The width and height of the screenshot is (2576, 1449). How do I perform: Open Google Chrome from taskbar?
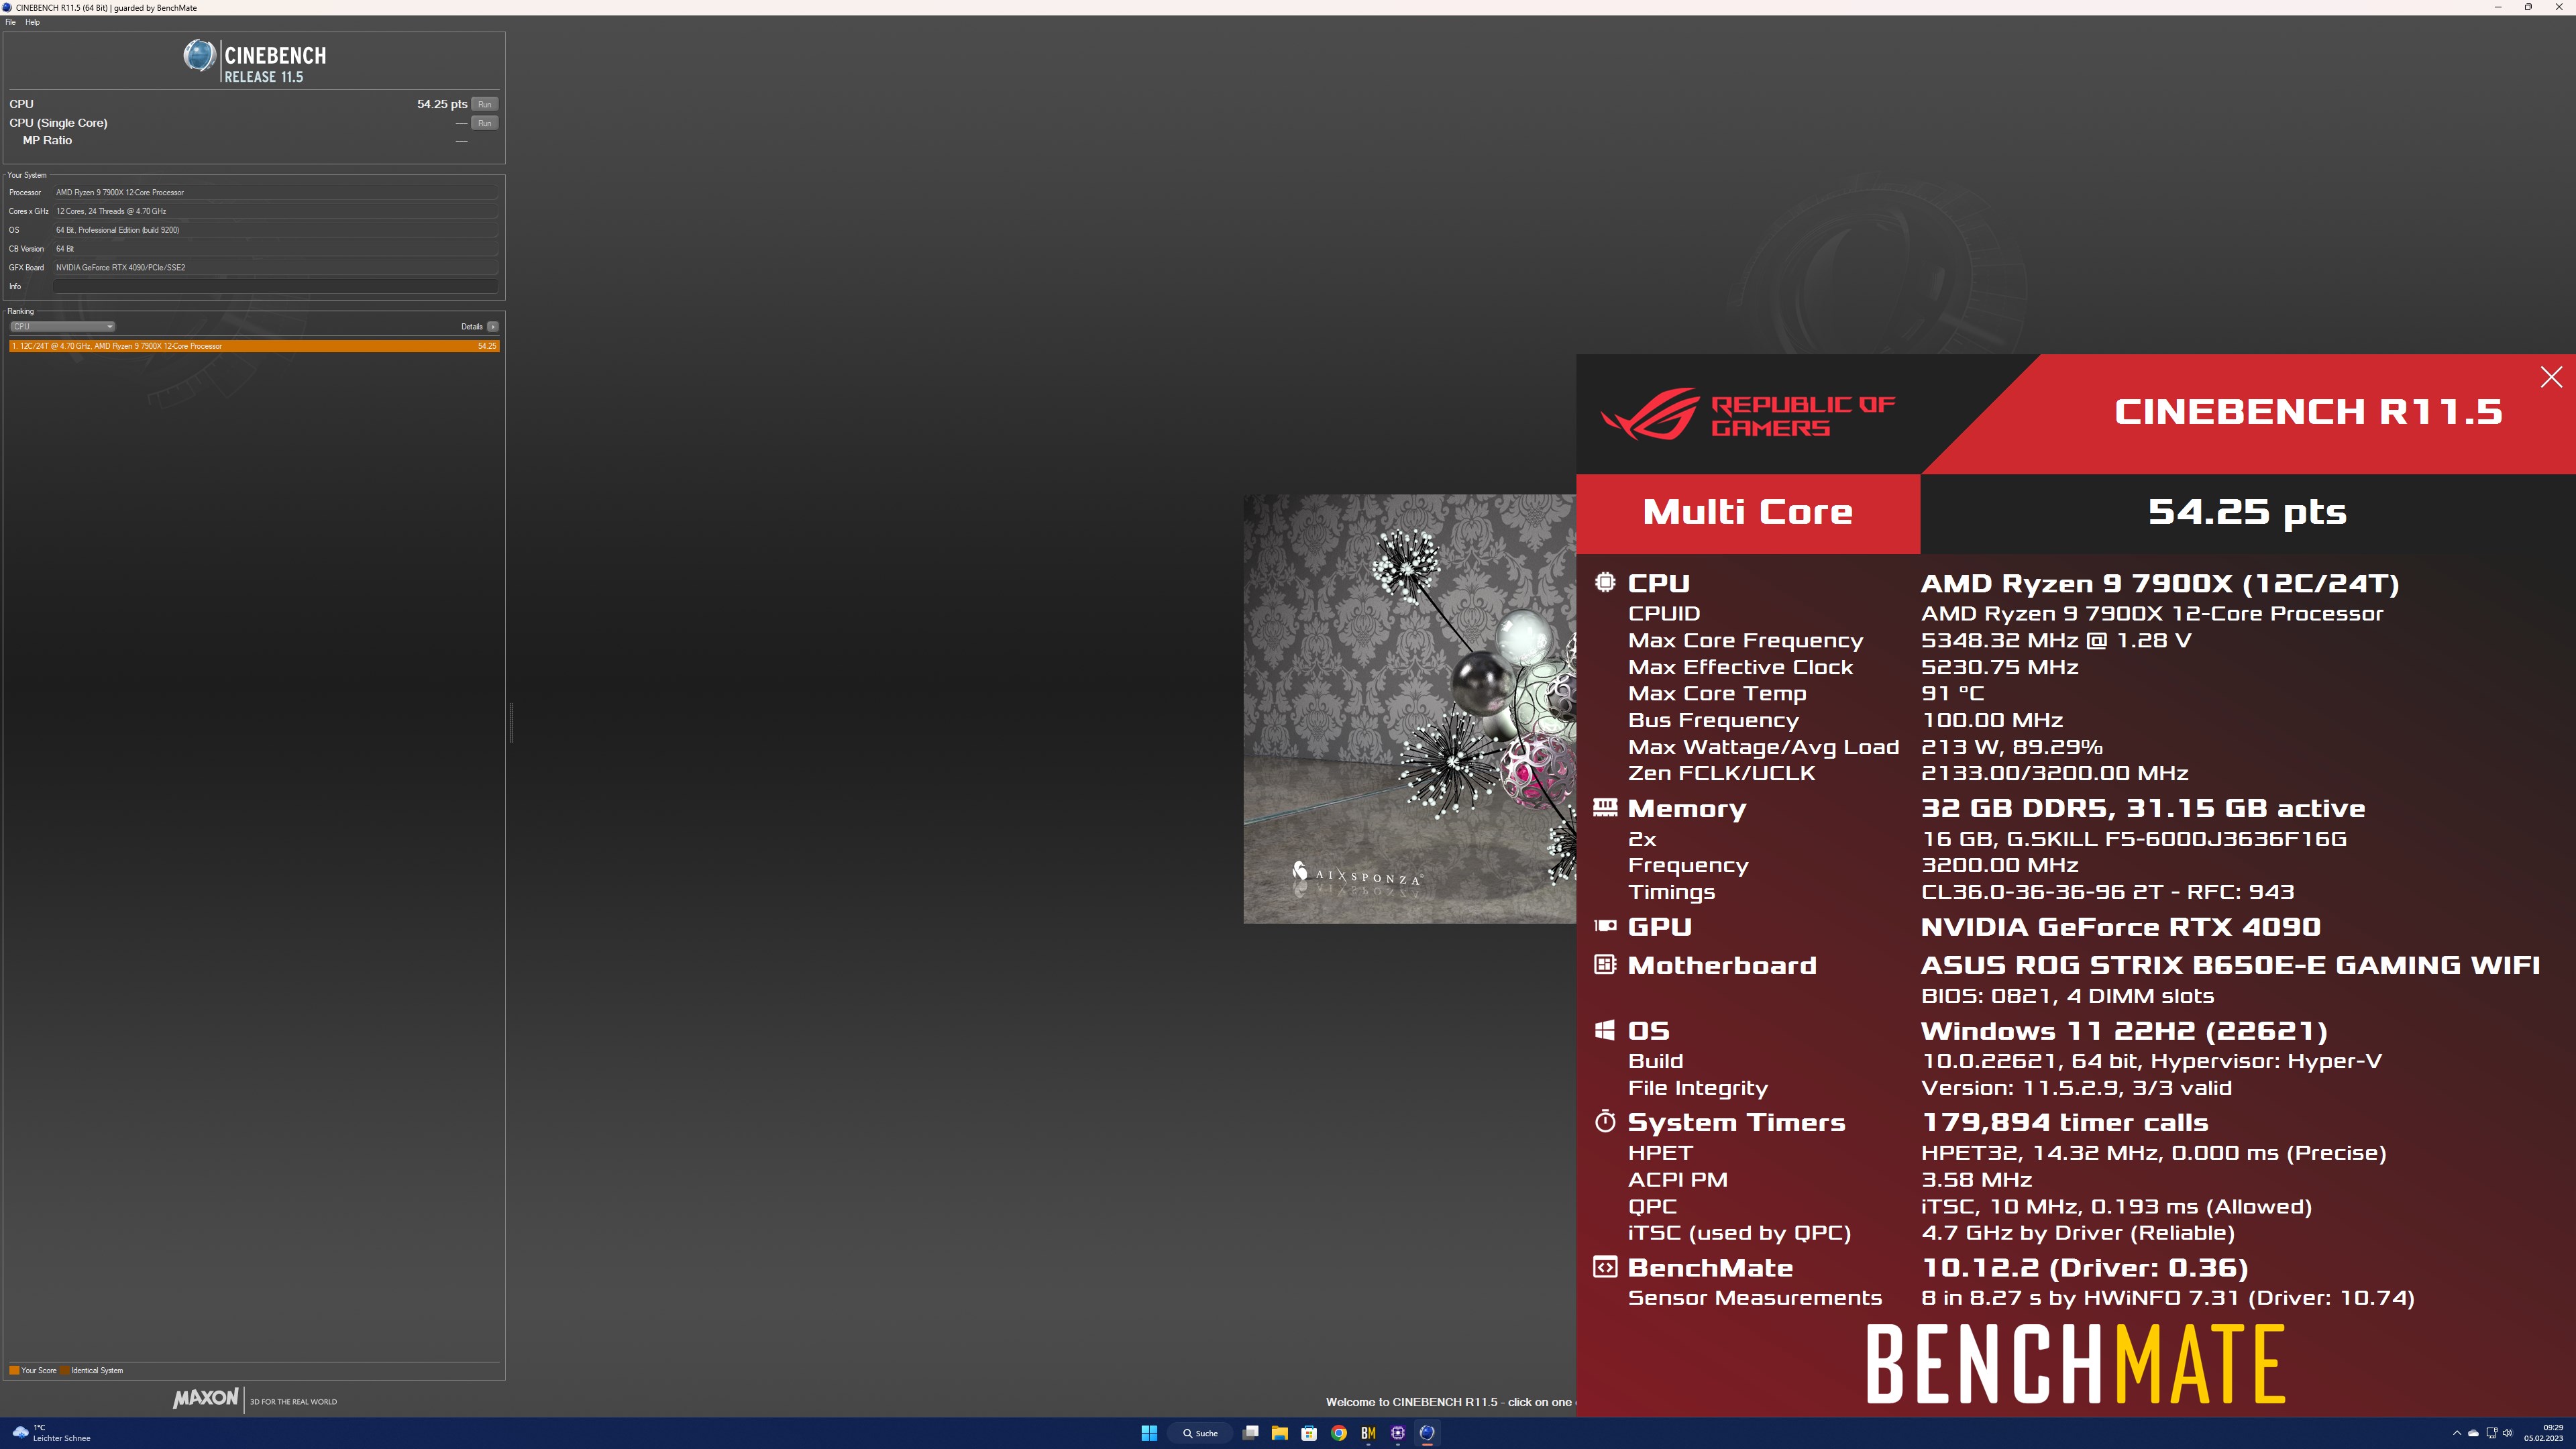[1339, 1433]
